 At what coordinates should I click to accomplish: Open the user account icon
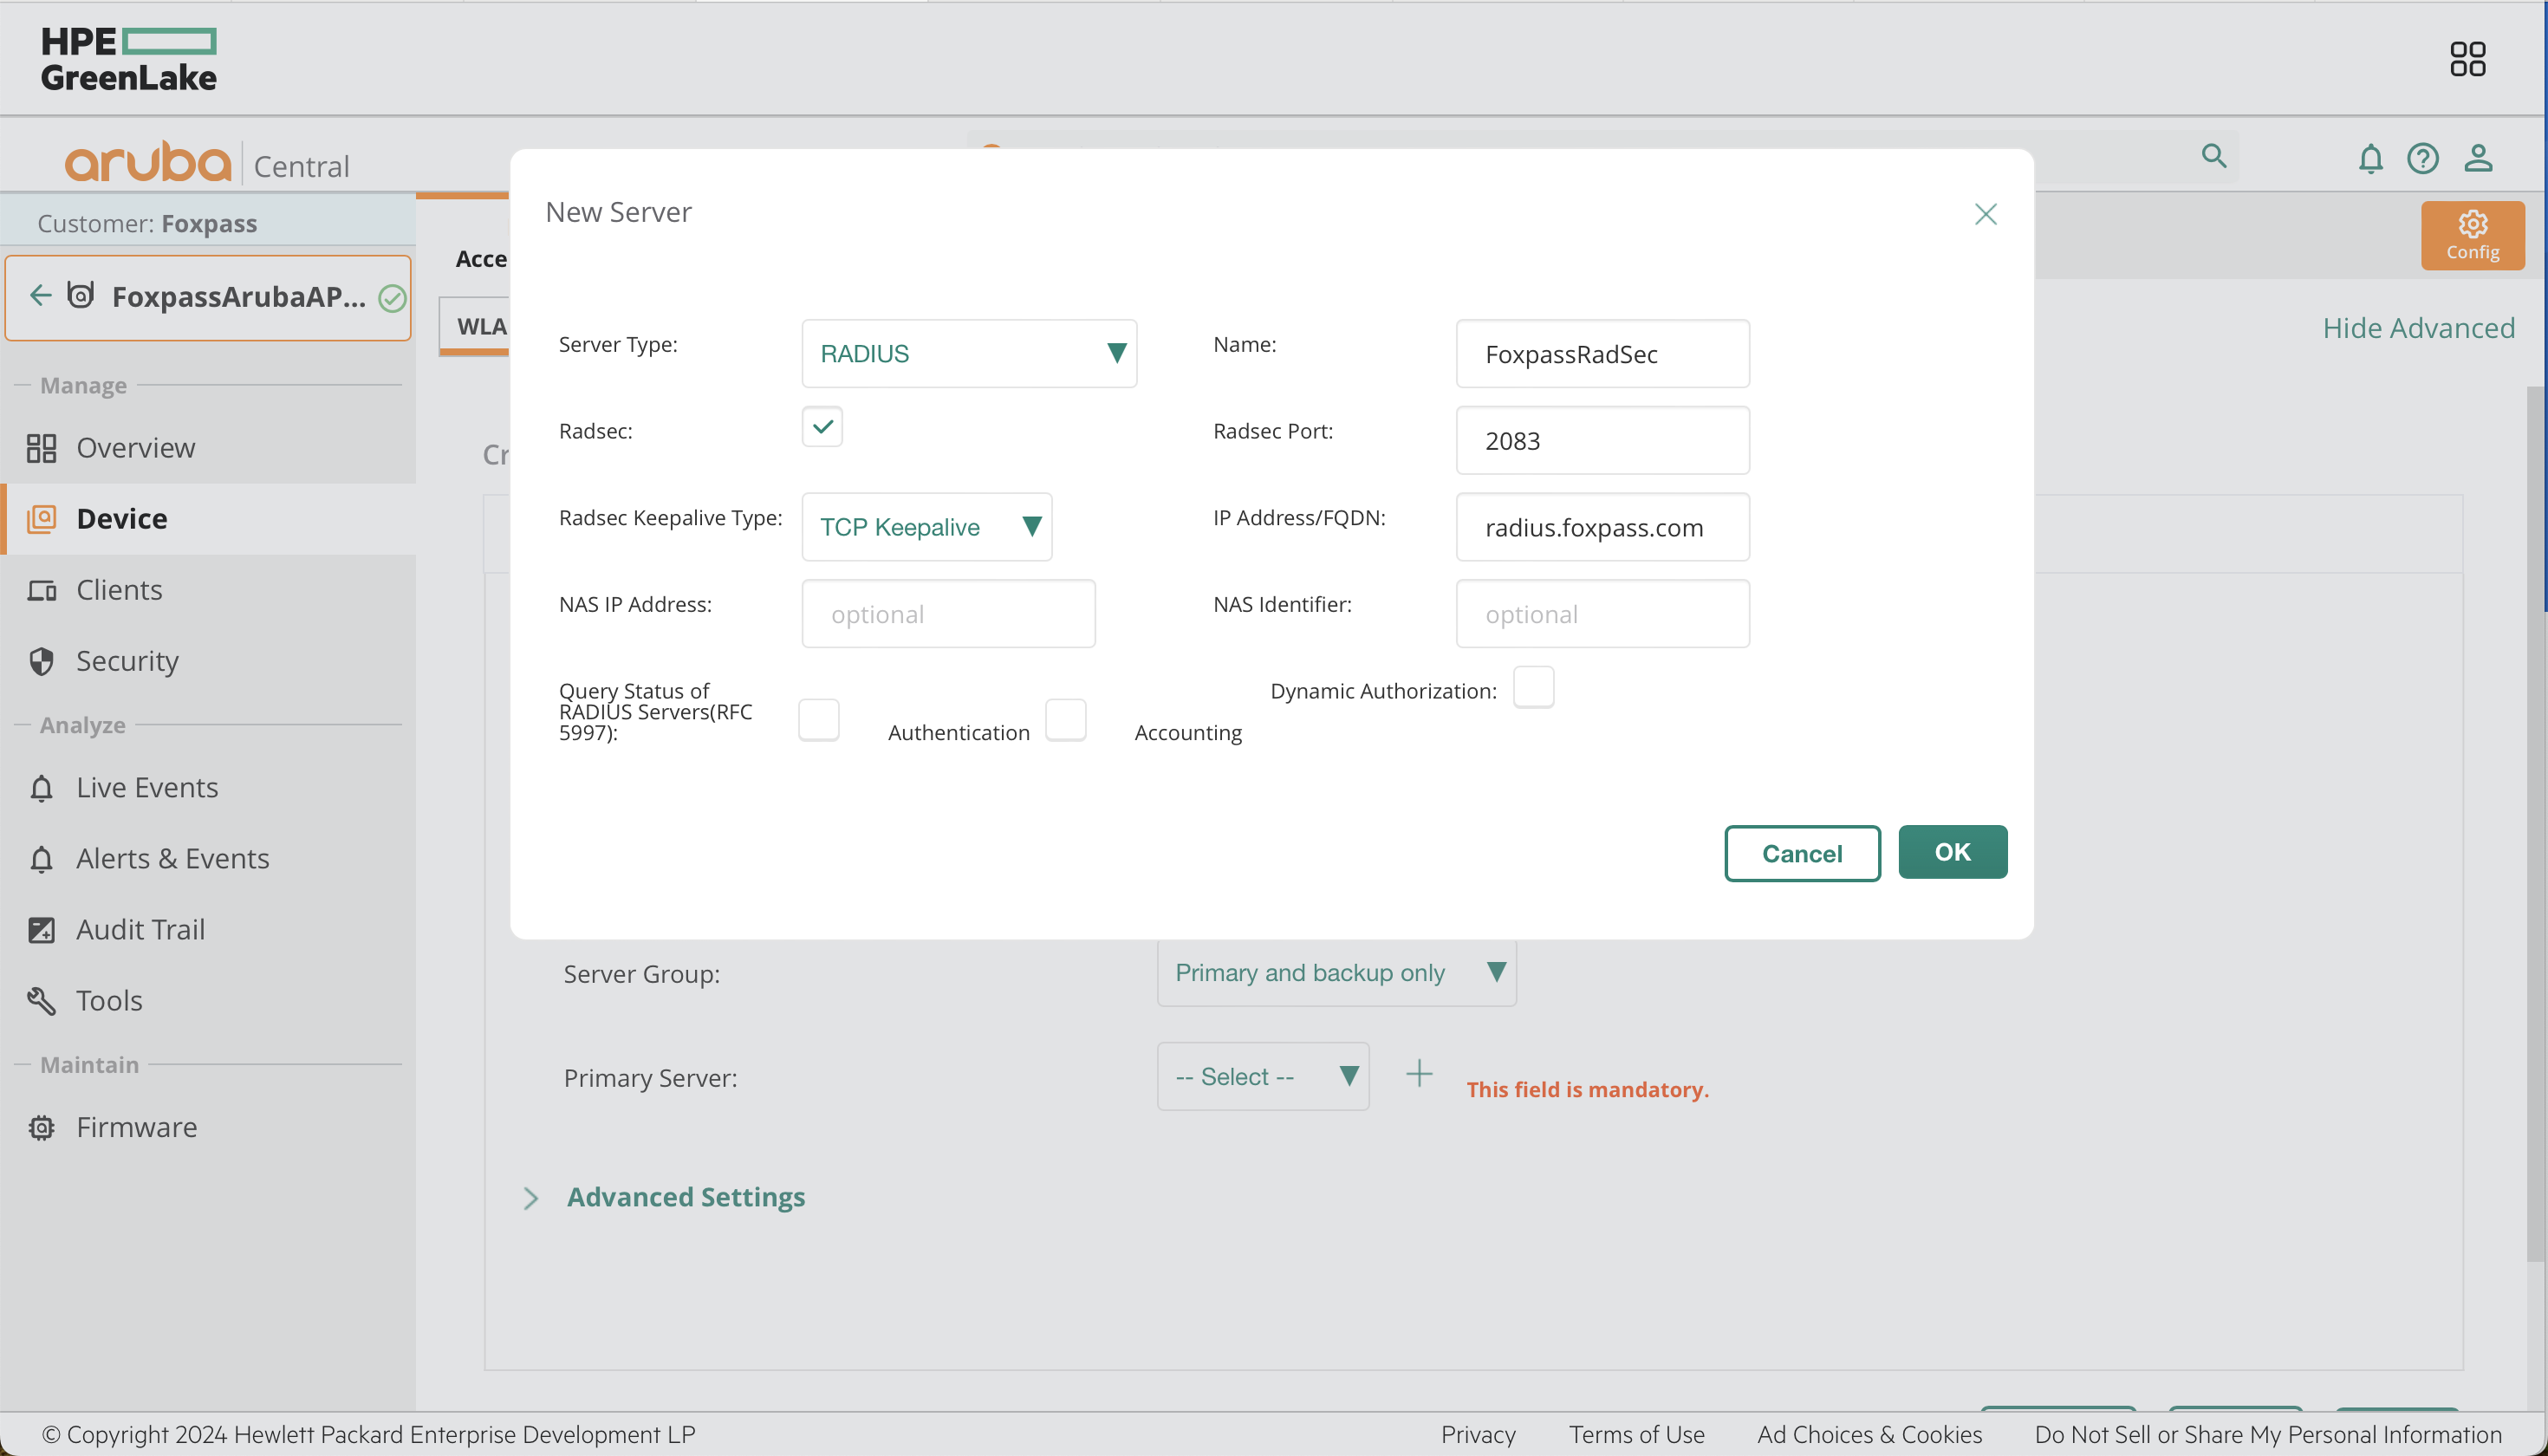coord(2478,158)
